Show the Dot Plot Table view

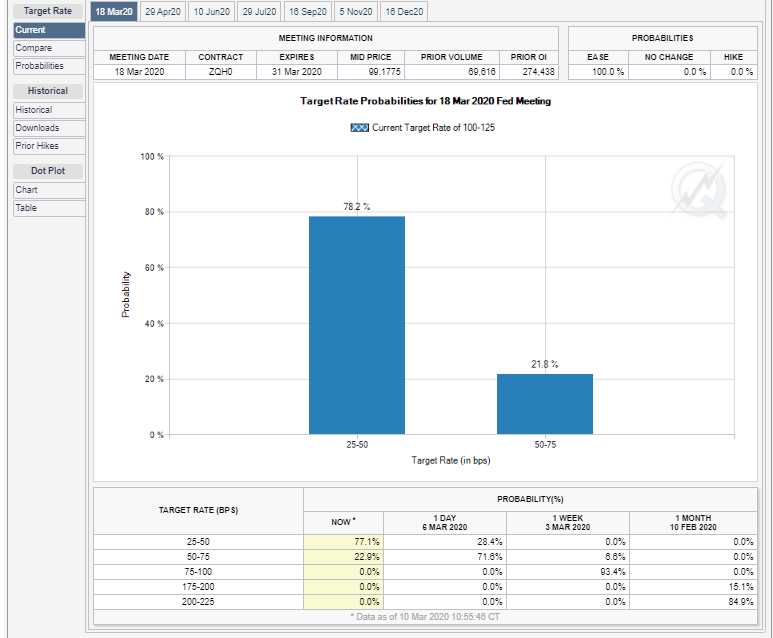[x=48, y=208]
